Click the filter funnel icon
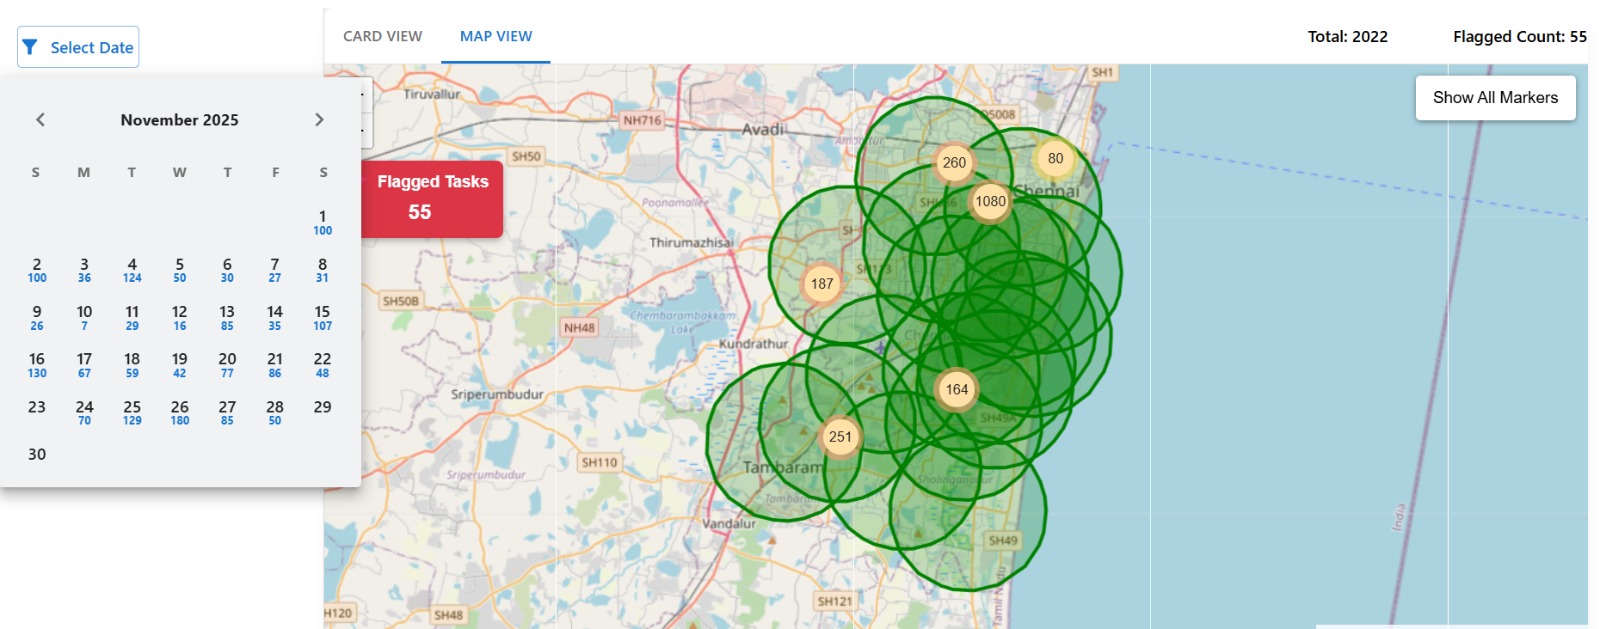1600x629 pixels. tap(30, 47)
